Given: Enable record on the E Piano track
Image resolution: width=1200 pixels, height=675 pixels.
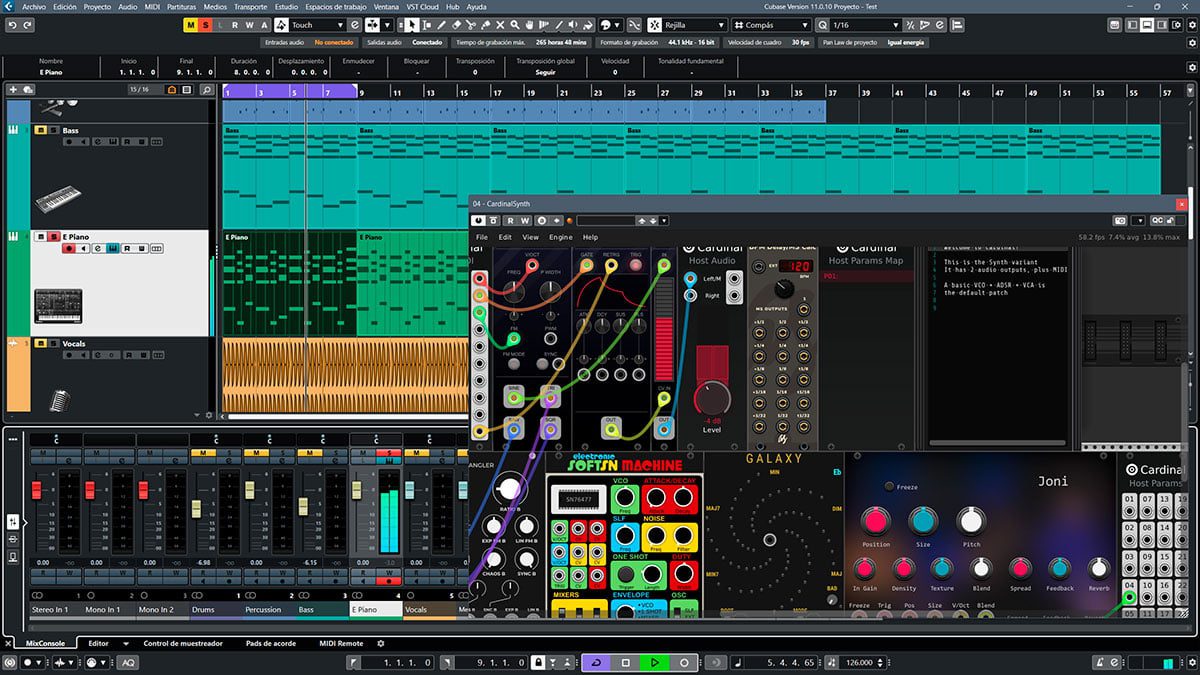Looking at the screenshot, I should pyautogui.click(x=69, y=248).
